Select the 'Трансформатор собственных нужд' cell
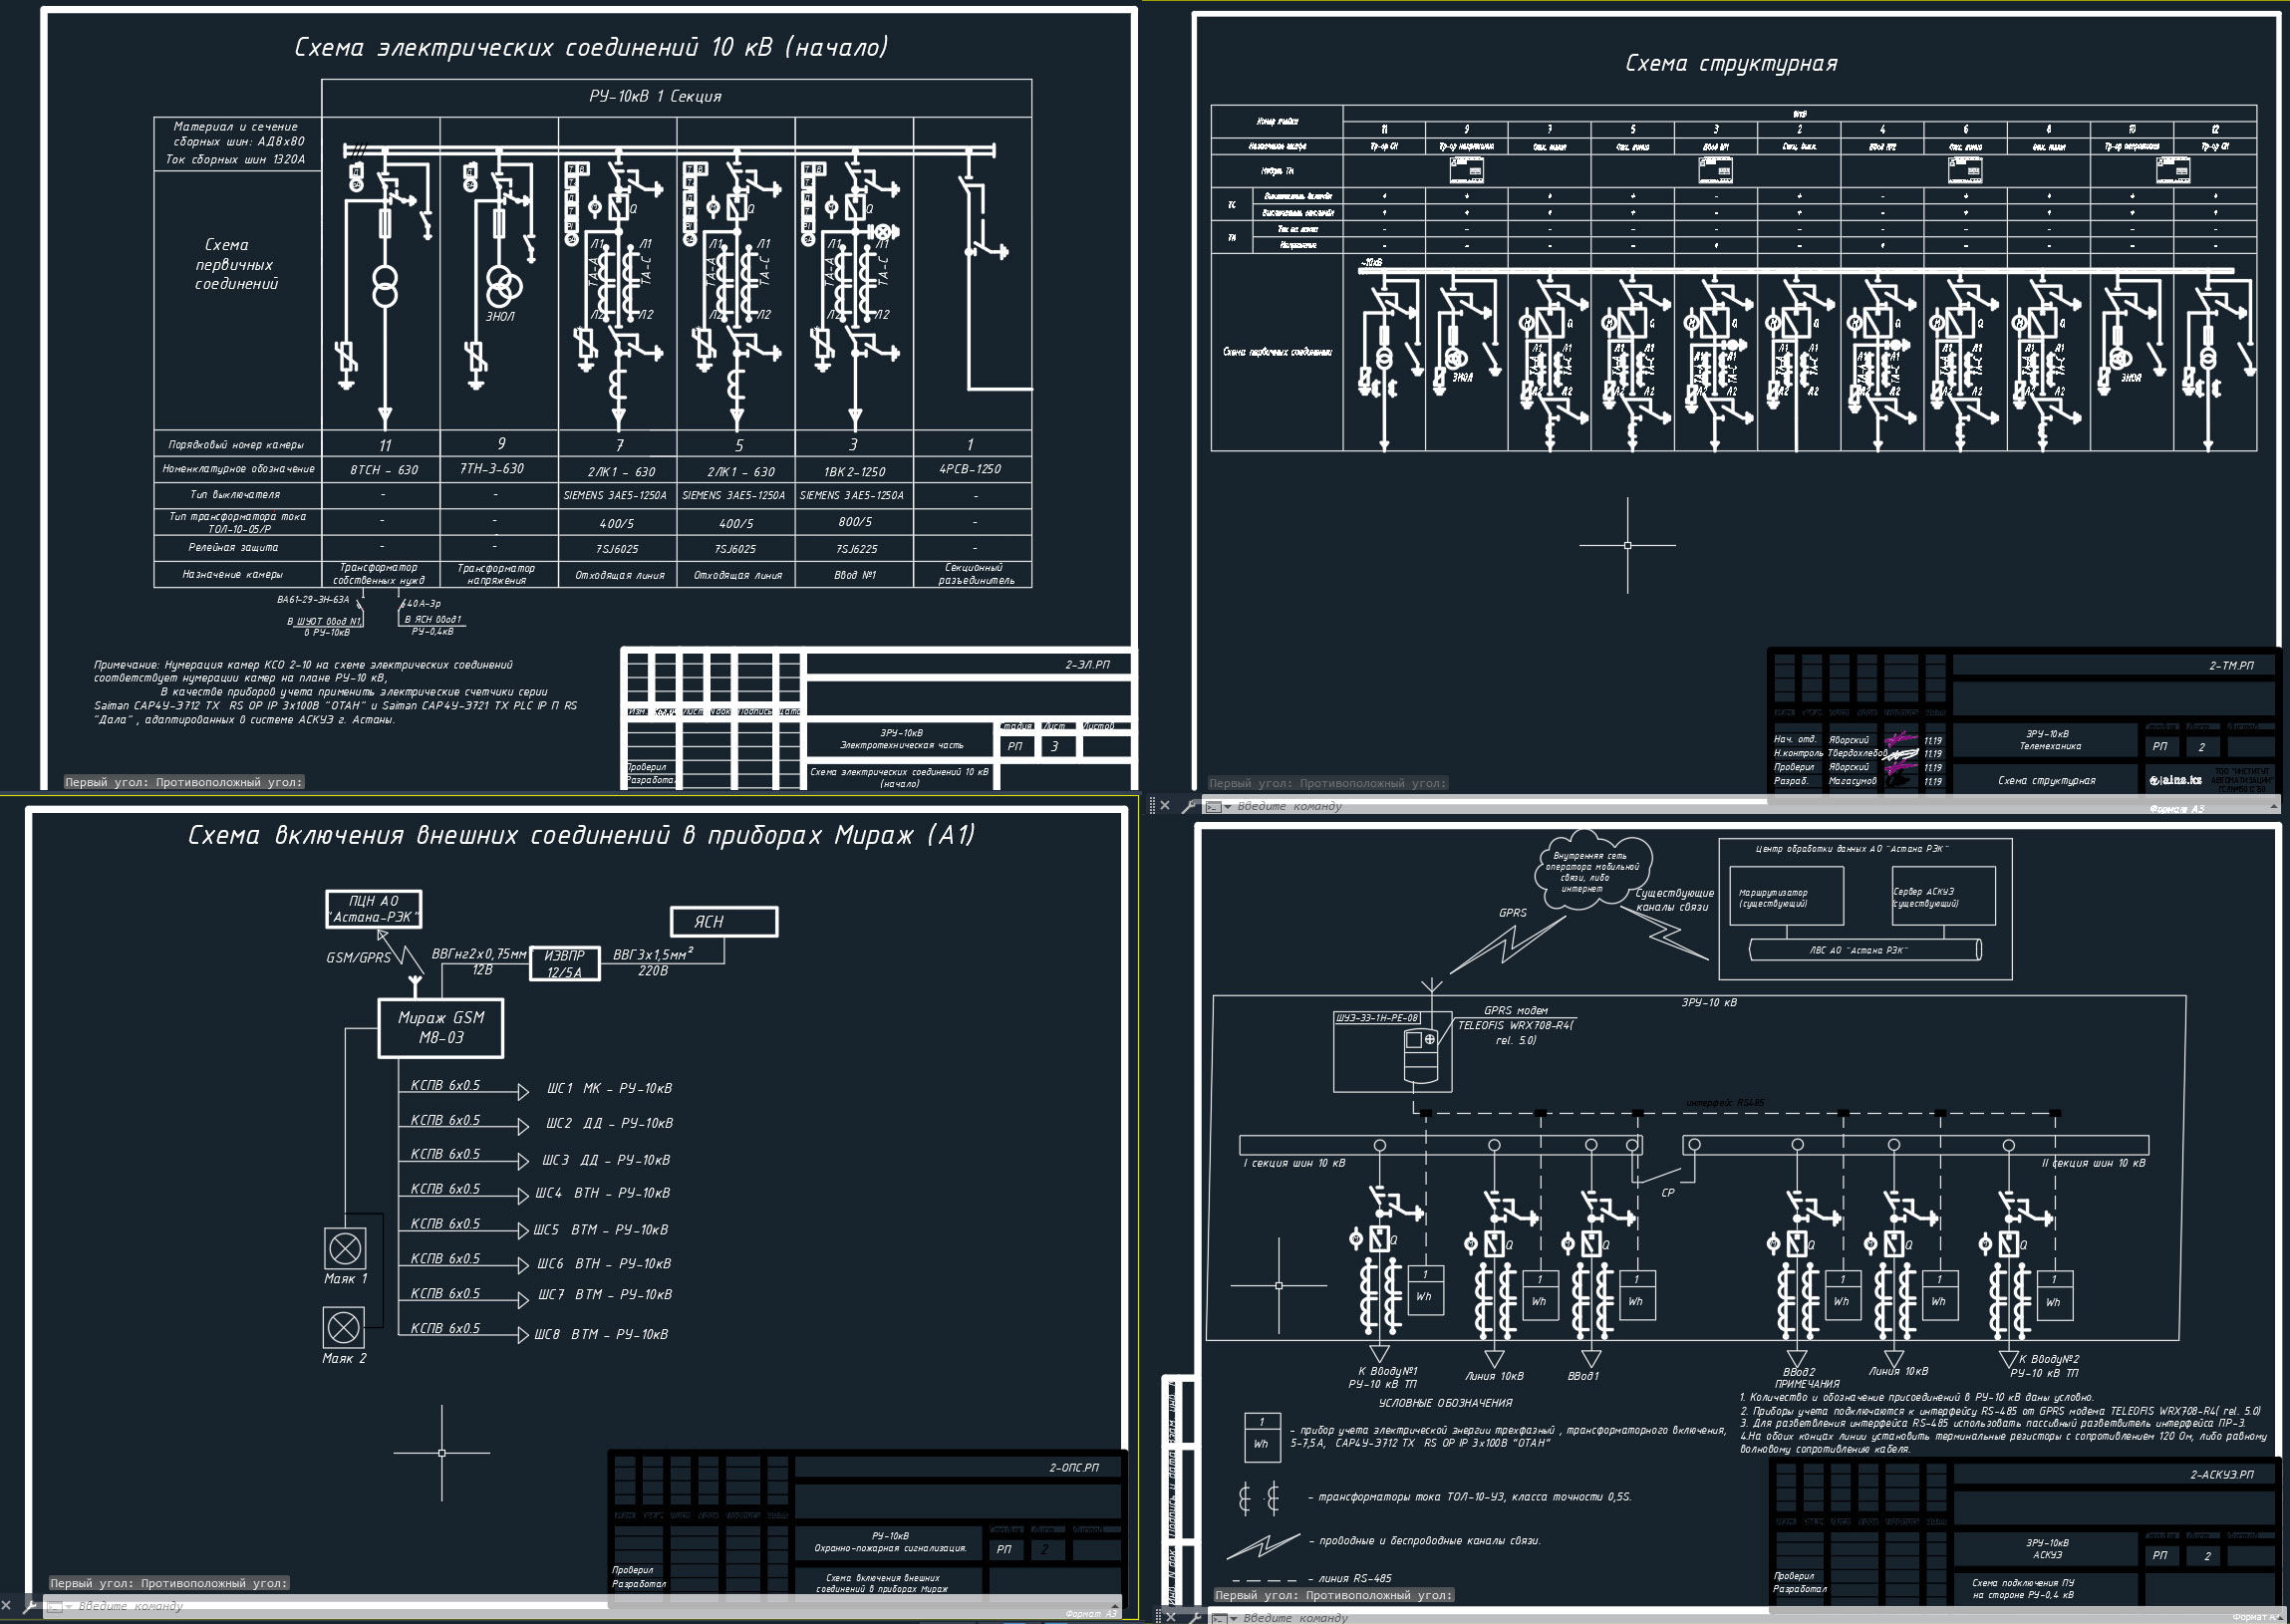The height and width of the screenshot is (1624, 2290). pyautogui.click(x=379, y=574)
